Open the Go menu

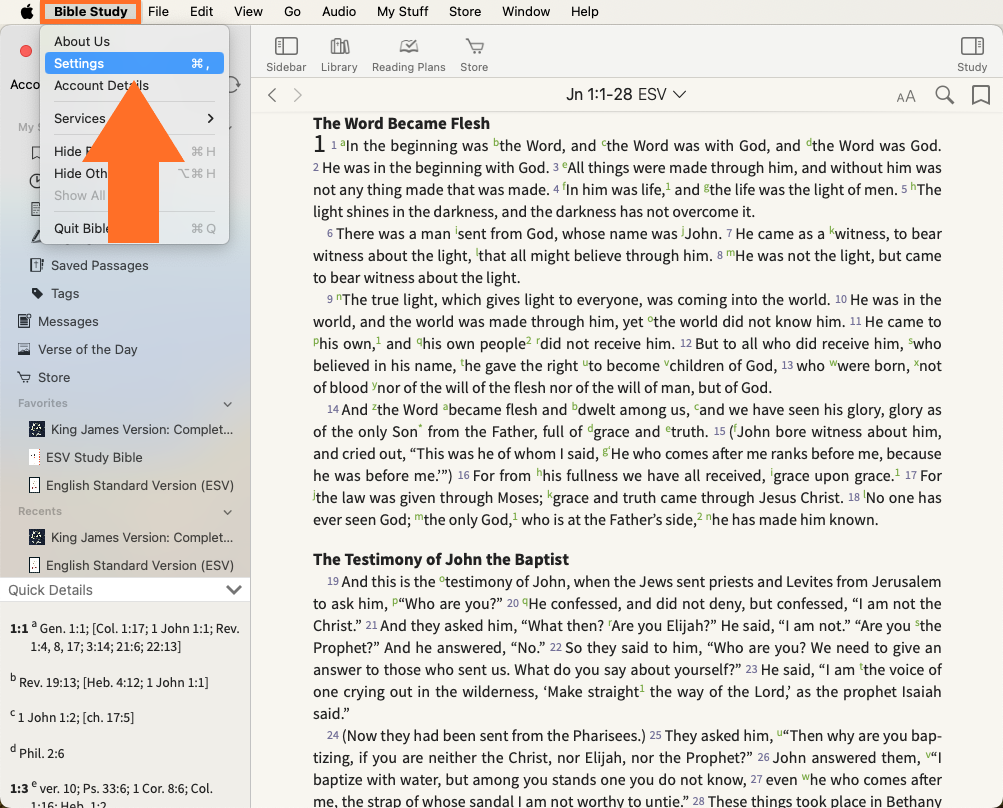pos(292,12)
